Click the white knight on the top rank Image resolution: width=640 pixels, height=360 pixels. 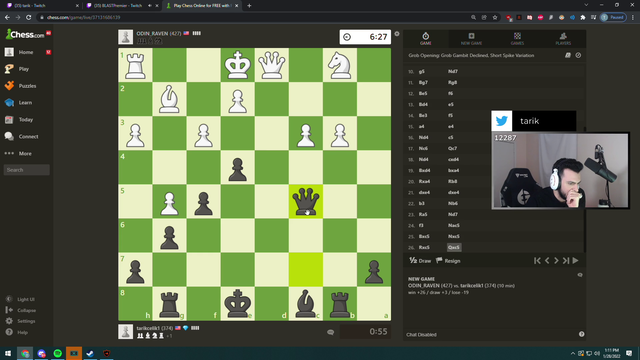(x=340, y=65)
